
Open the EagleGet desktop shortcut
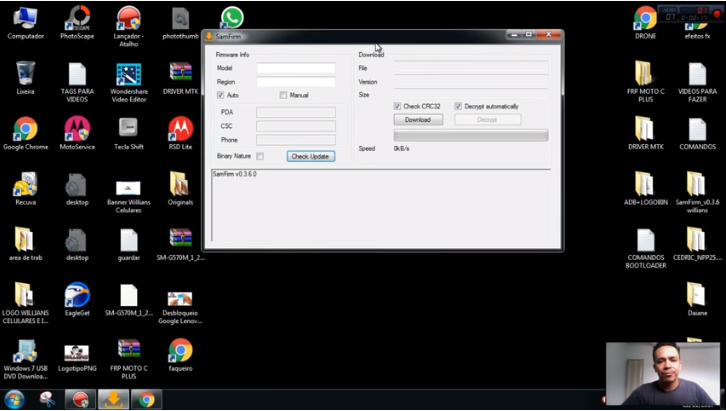point(77,296)
